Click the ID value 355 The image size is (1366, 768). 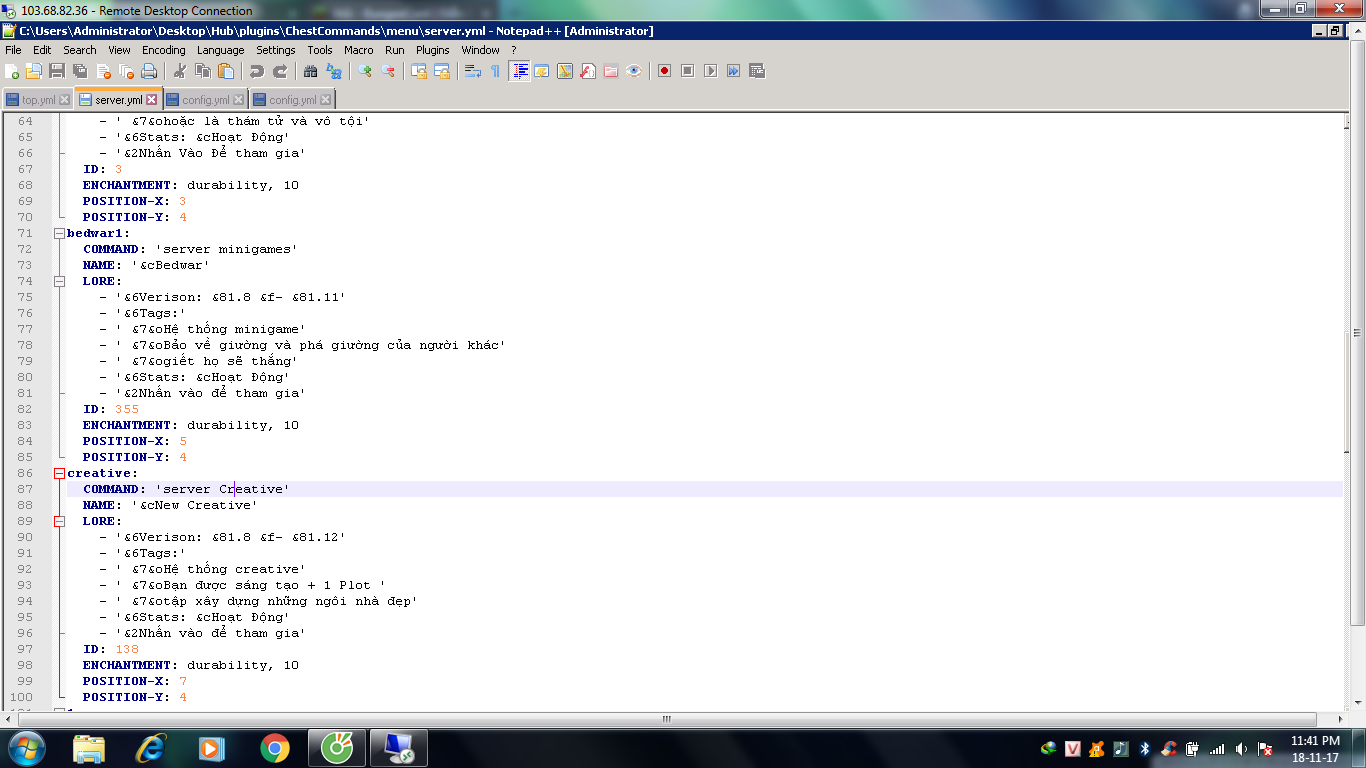(127, 409)
